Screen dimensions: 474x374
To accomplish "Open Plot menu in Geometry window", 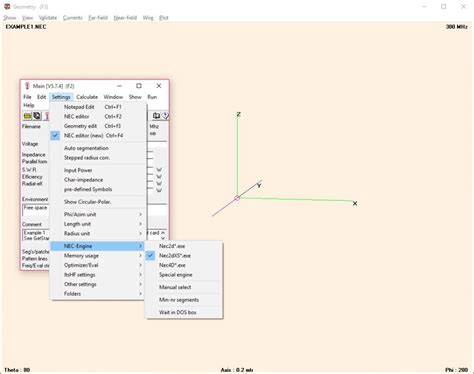I will 164,18.
